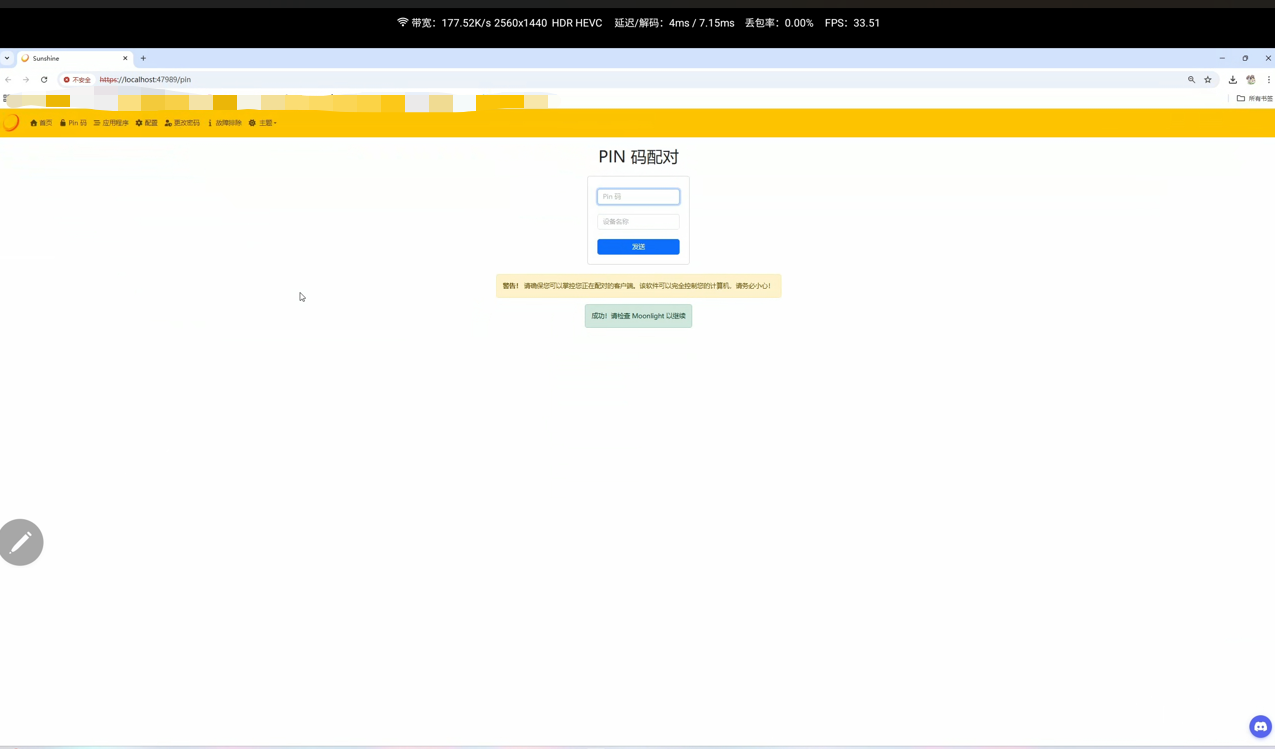Click the '不安全' security warning badge
This screenshot has height=749, width=1275.
(x=77, y=80)
